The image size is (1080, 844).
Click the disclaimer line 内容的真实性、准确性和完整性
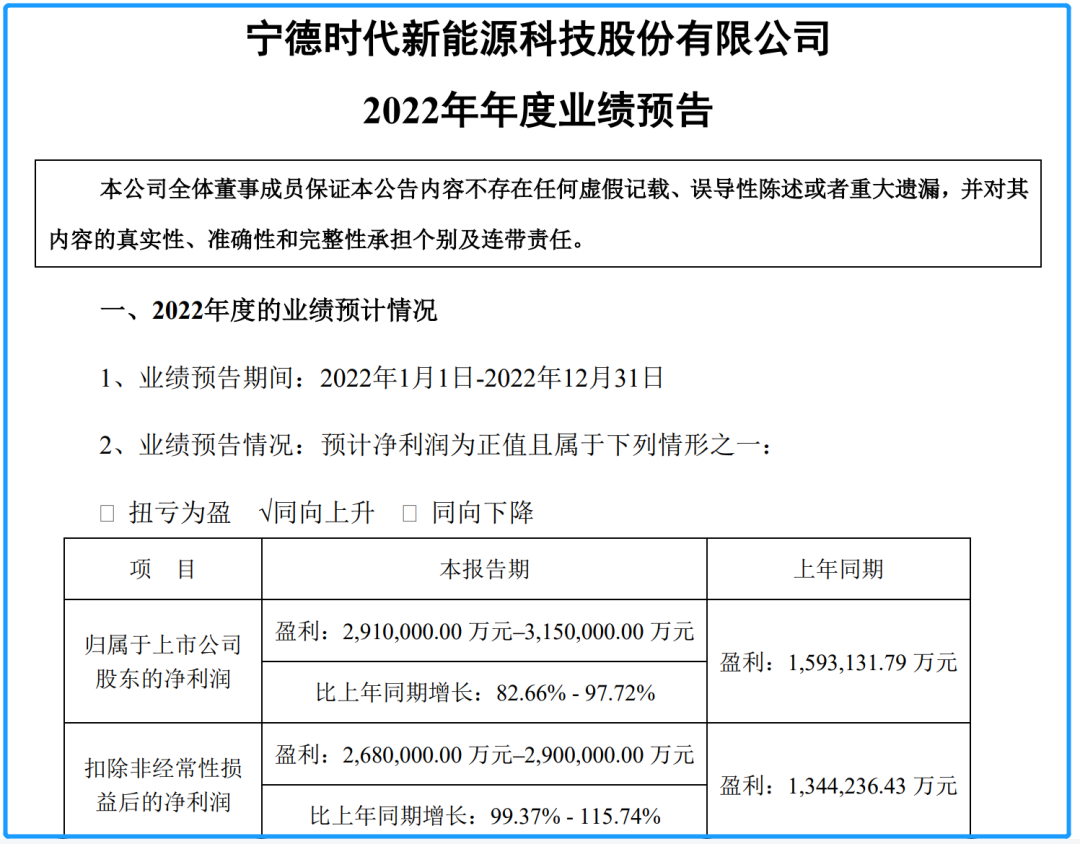pos(317,240)
